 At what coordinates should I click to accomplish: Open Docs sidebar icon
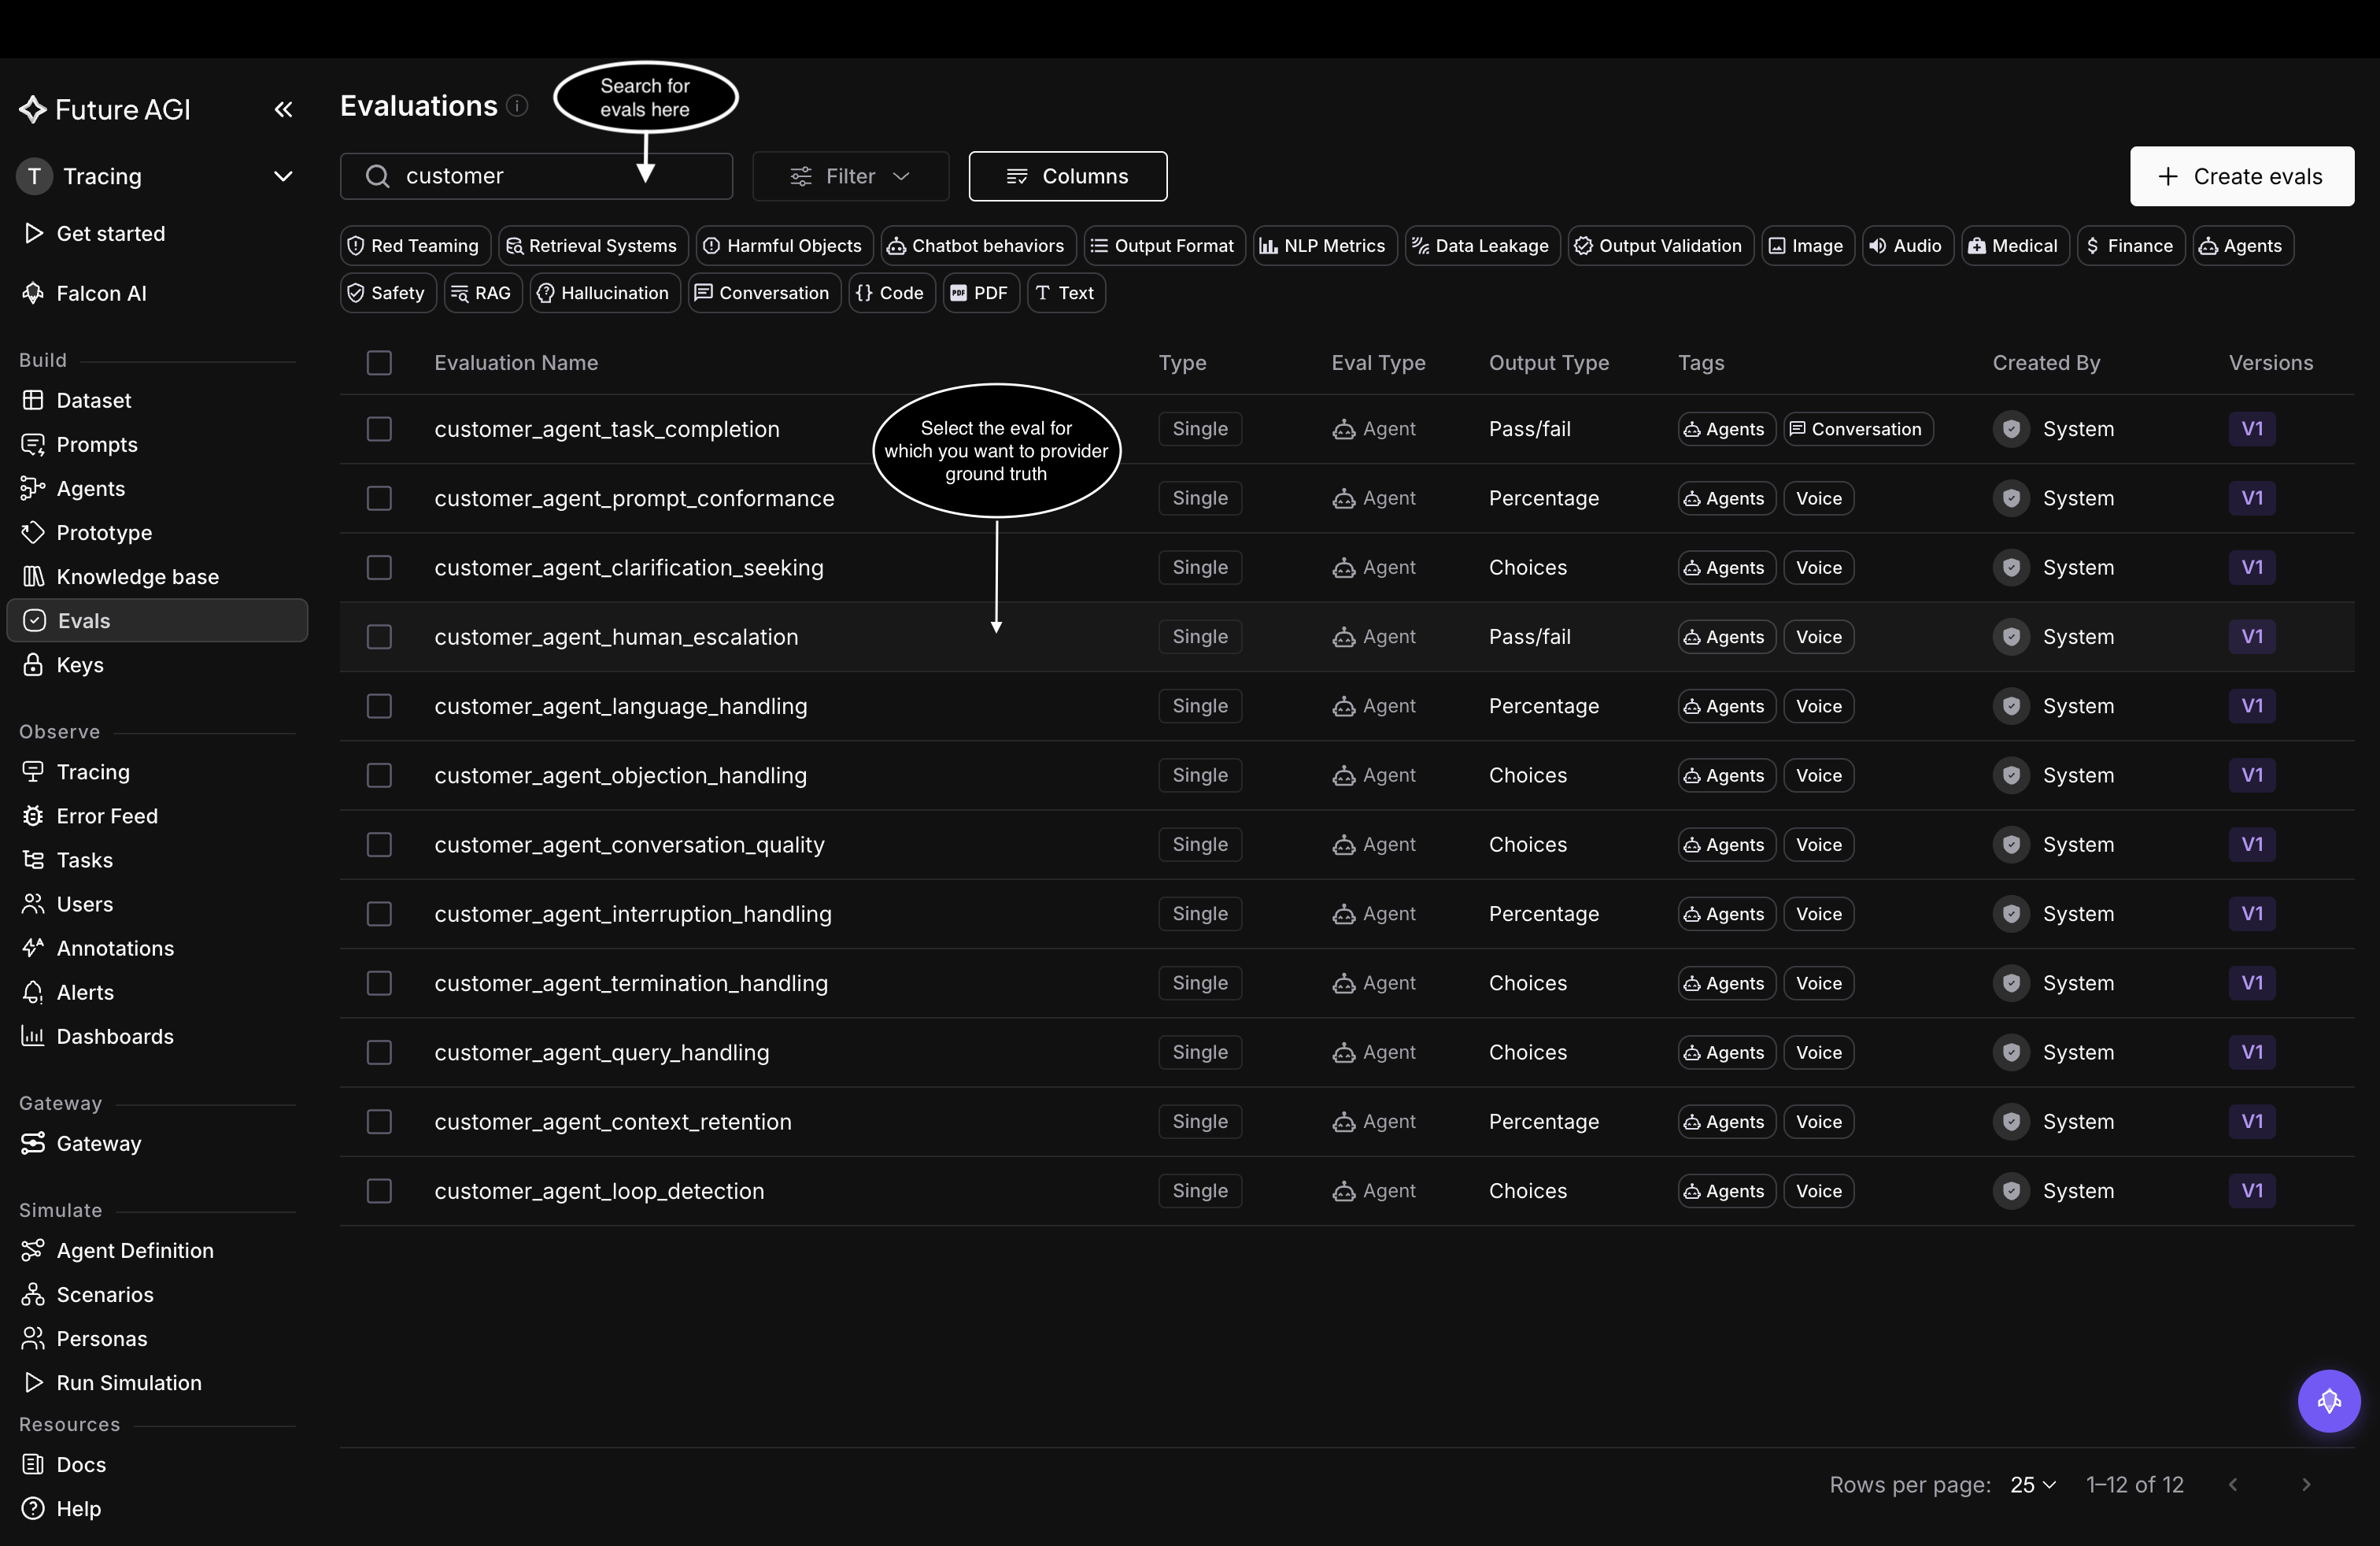point(33,1464)
